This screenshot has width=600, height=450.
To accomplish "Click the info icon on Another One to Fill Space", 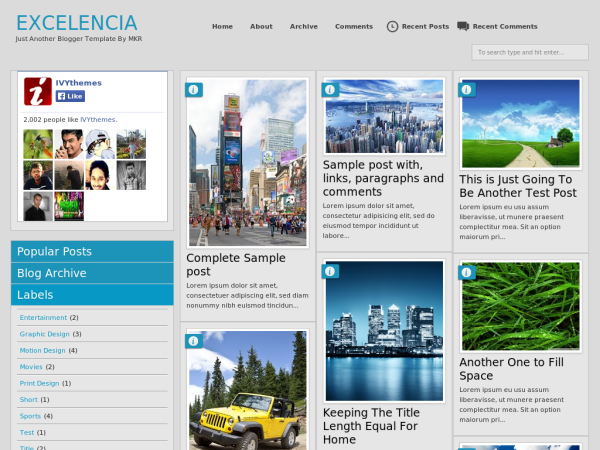I will [466, 272].
